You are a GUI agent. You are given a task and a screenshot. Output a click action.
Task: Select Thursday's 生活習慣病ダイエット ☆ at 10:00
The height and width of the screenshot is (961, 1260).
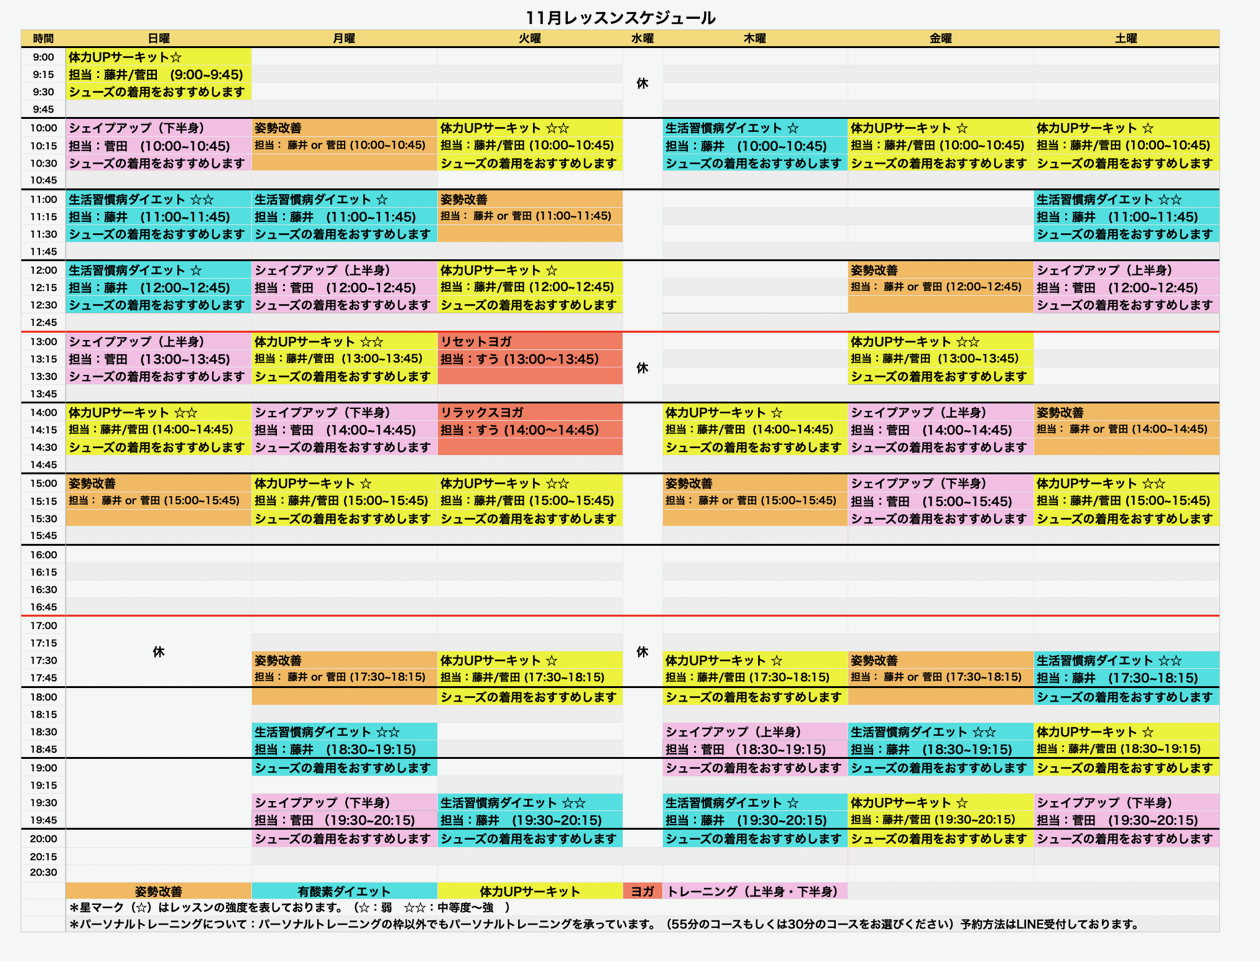[755, 128]
